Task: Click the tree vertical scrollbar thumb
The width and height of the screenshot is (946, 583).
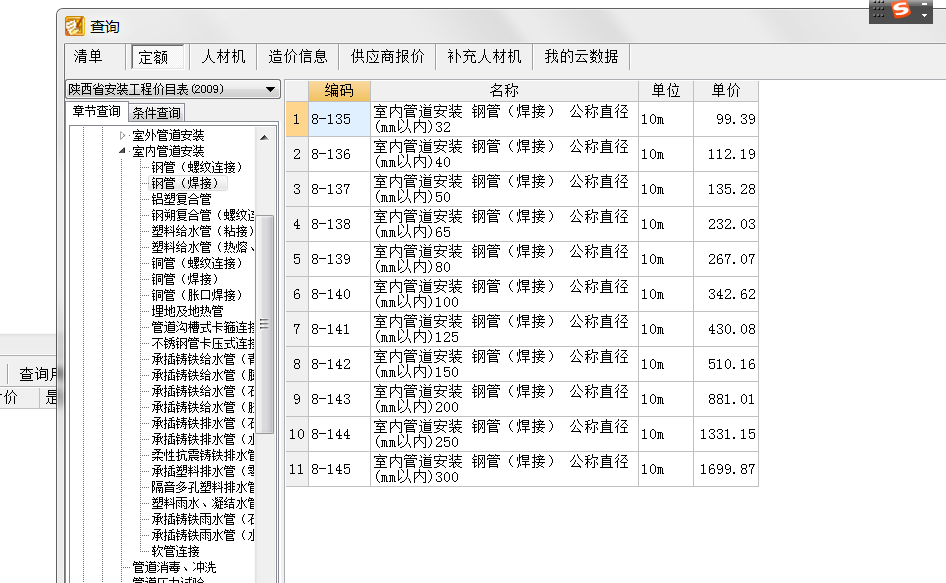Action: (264, 323)
